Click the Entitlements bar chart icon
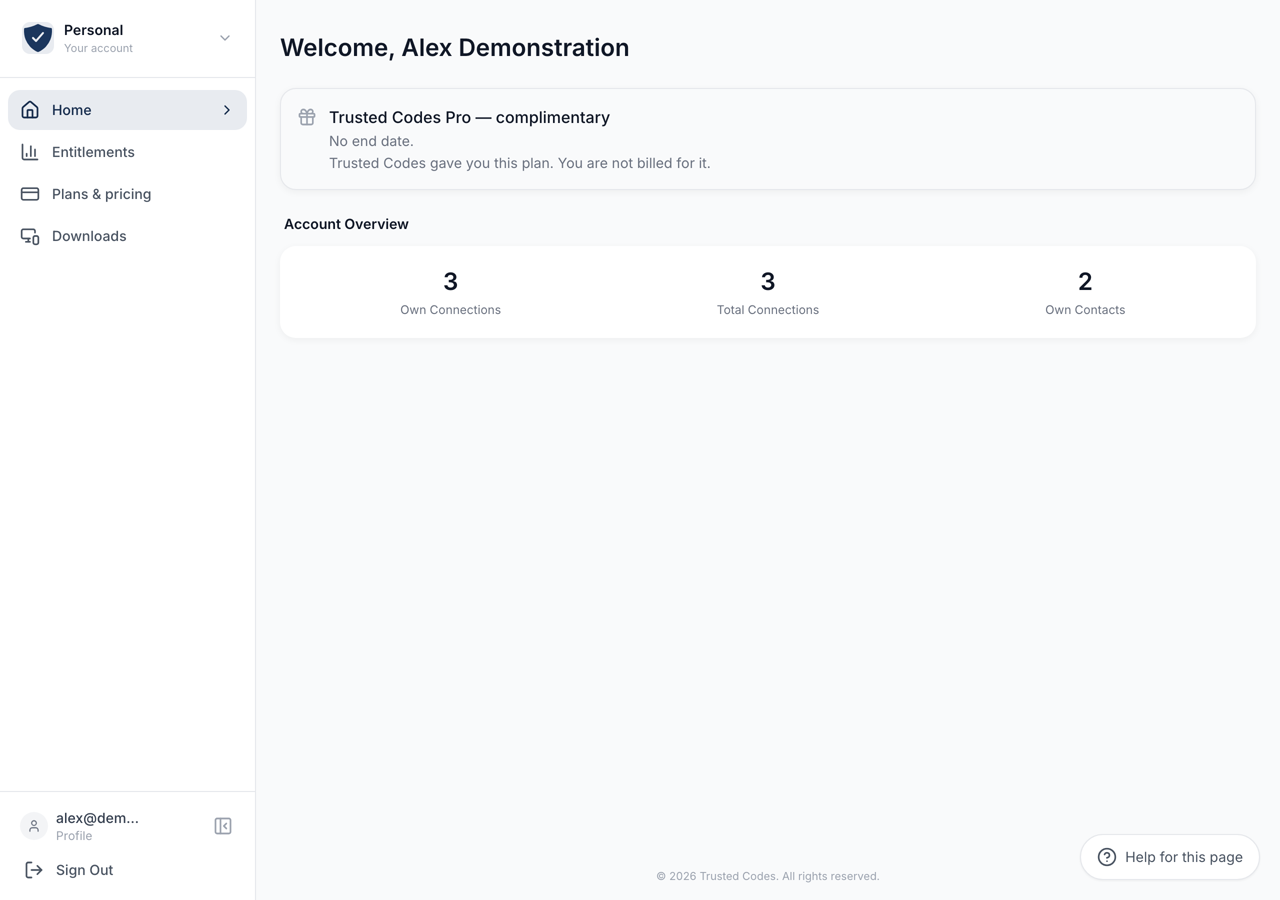The width and height of the screenshot is (1280, 900). coord(30,152)
